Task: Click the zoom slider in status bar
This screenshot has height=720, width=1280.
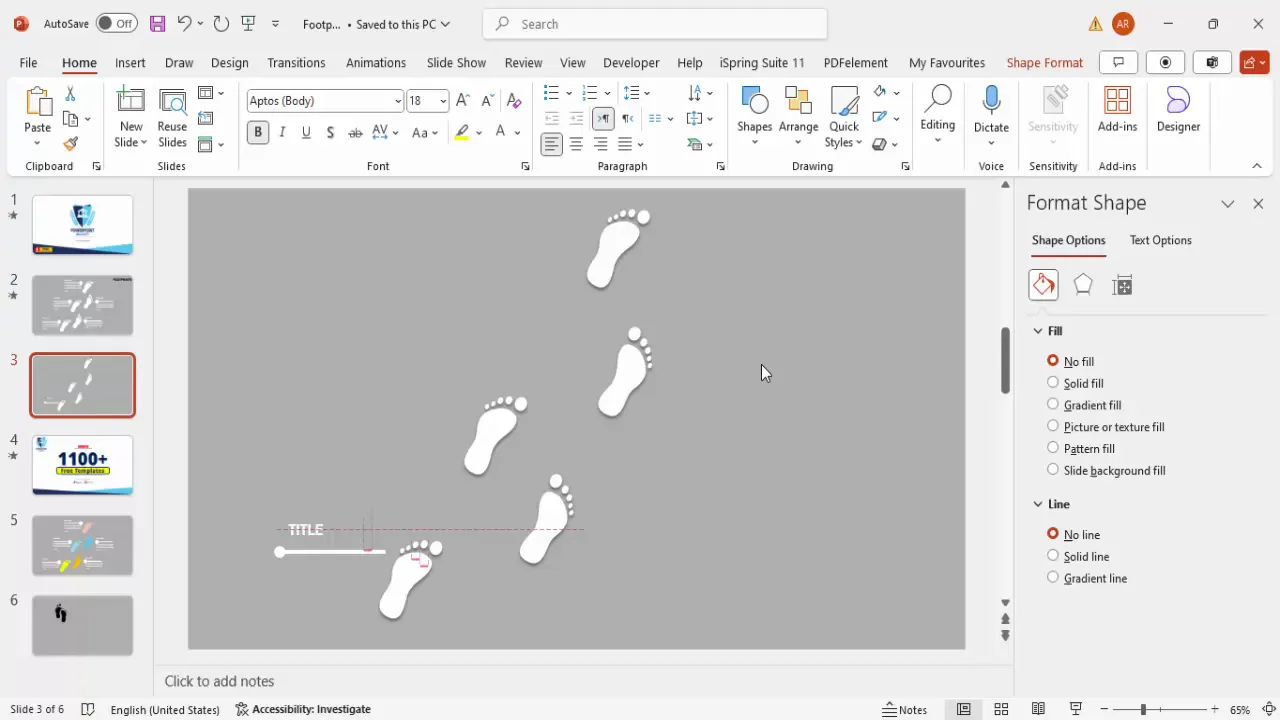Action: pos(1143,709)
